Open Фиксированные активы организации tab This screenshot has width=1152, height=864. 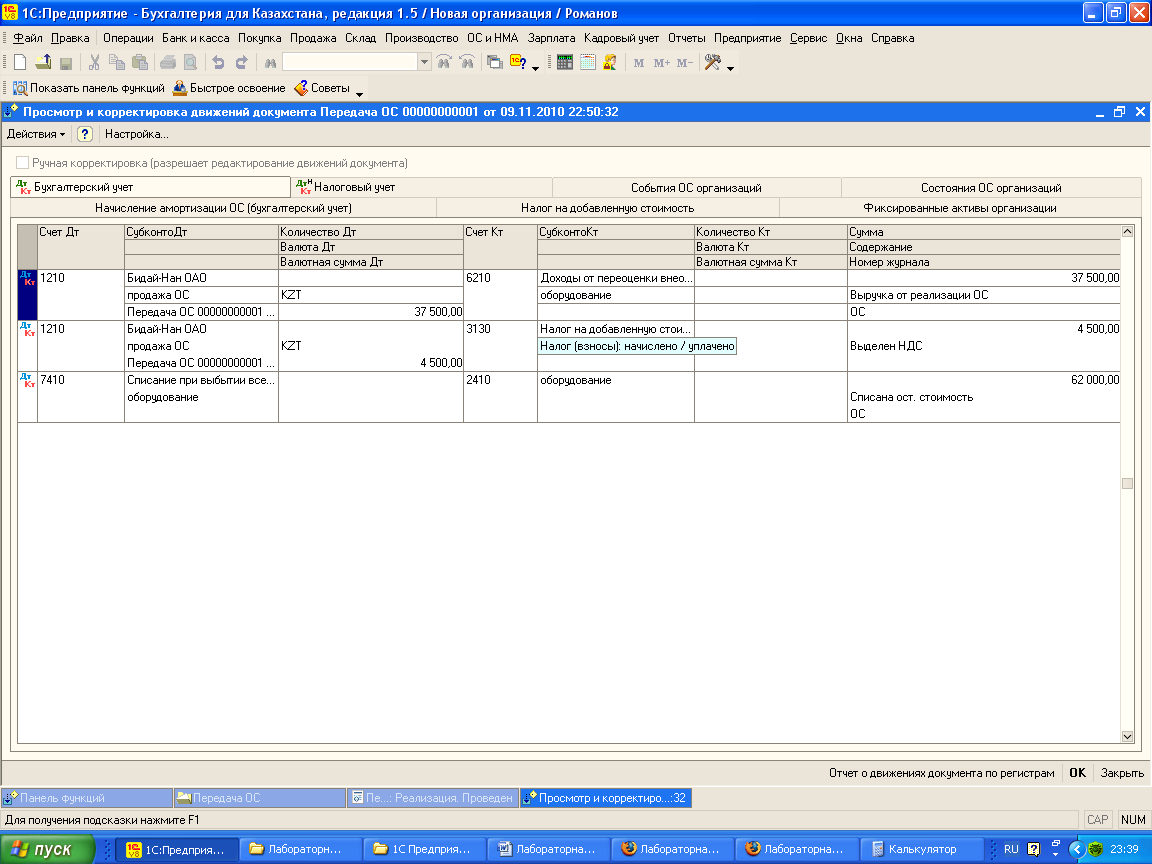[960, 208]
